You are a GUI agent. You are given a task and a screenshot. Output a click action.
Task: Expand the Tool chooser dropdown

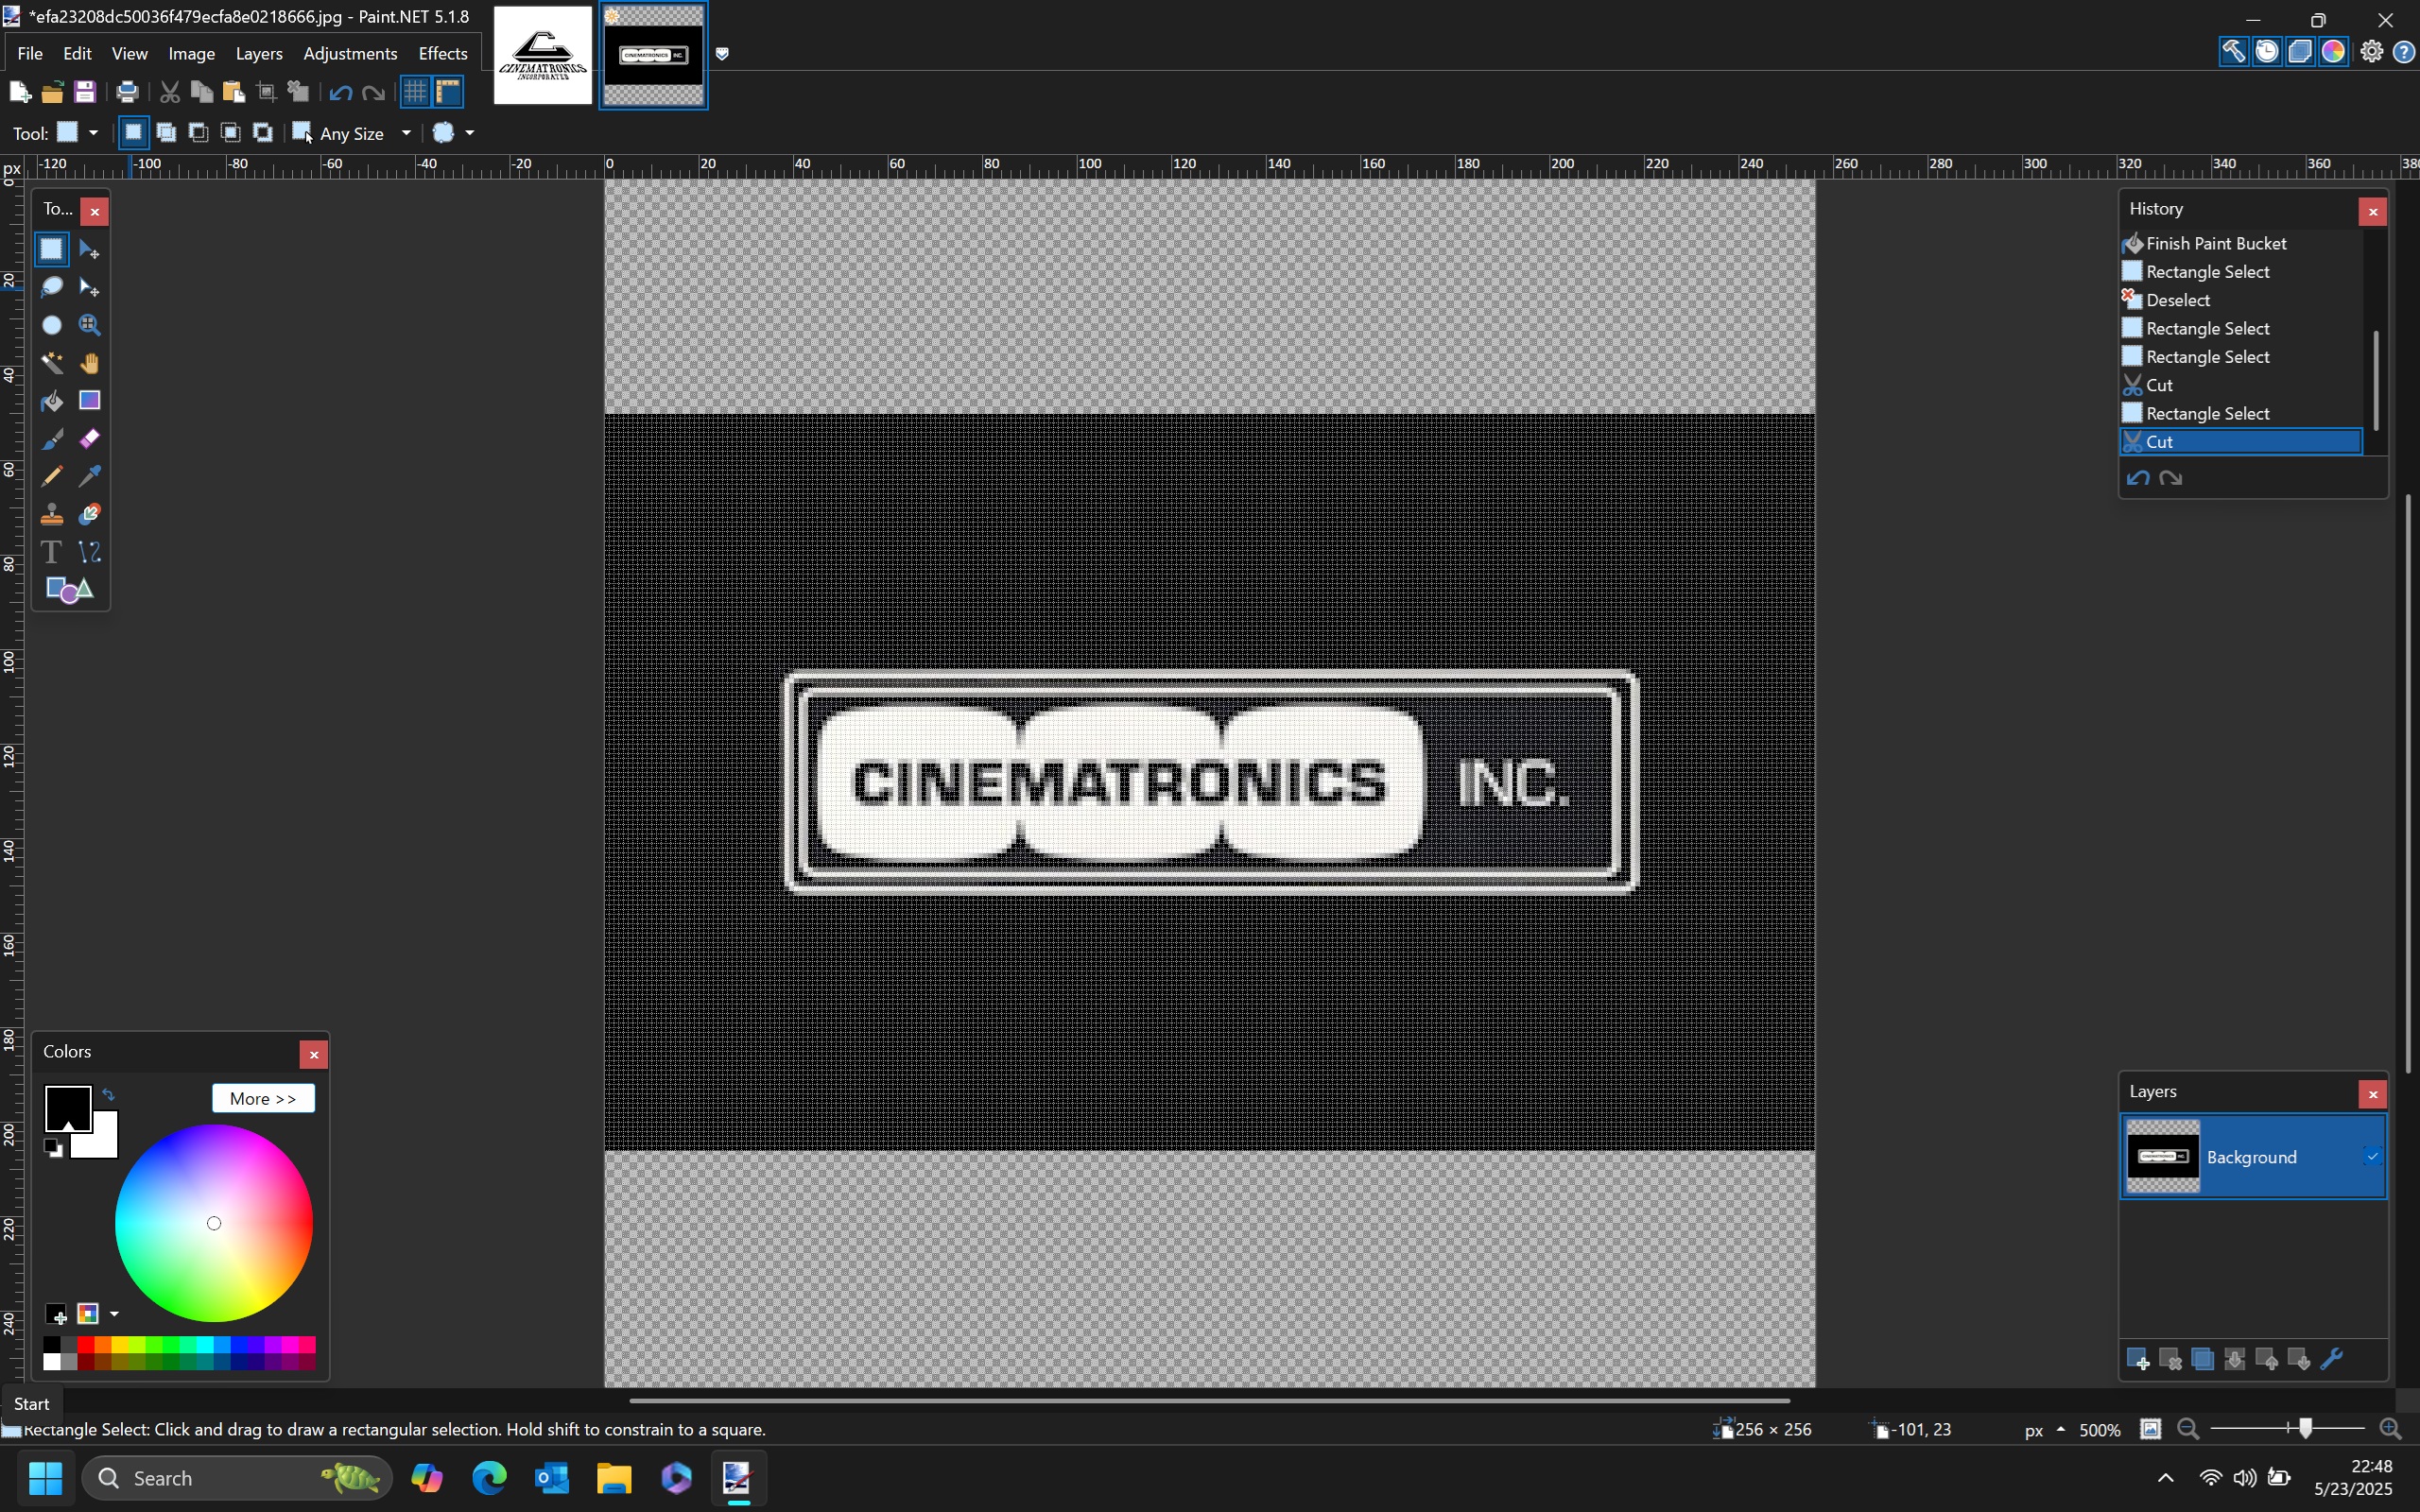click(x=93, y=133)
